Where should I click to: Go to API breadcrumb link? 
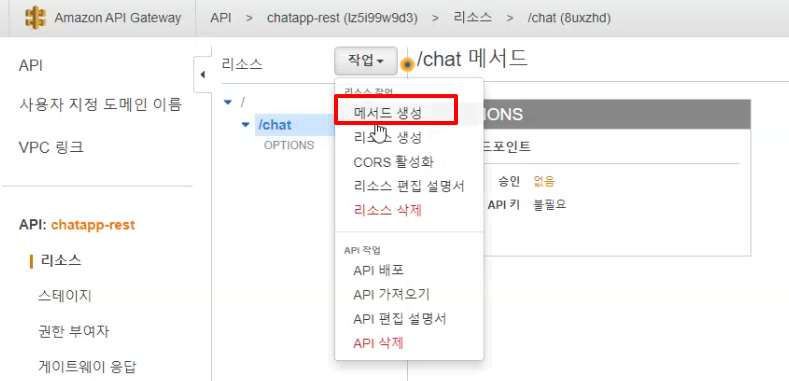pyautogui.click(x=220, y=18)
